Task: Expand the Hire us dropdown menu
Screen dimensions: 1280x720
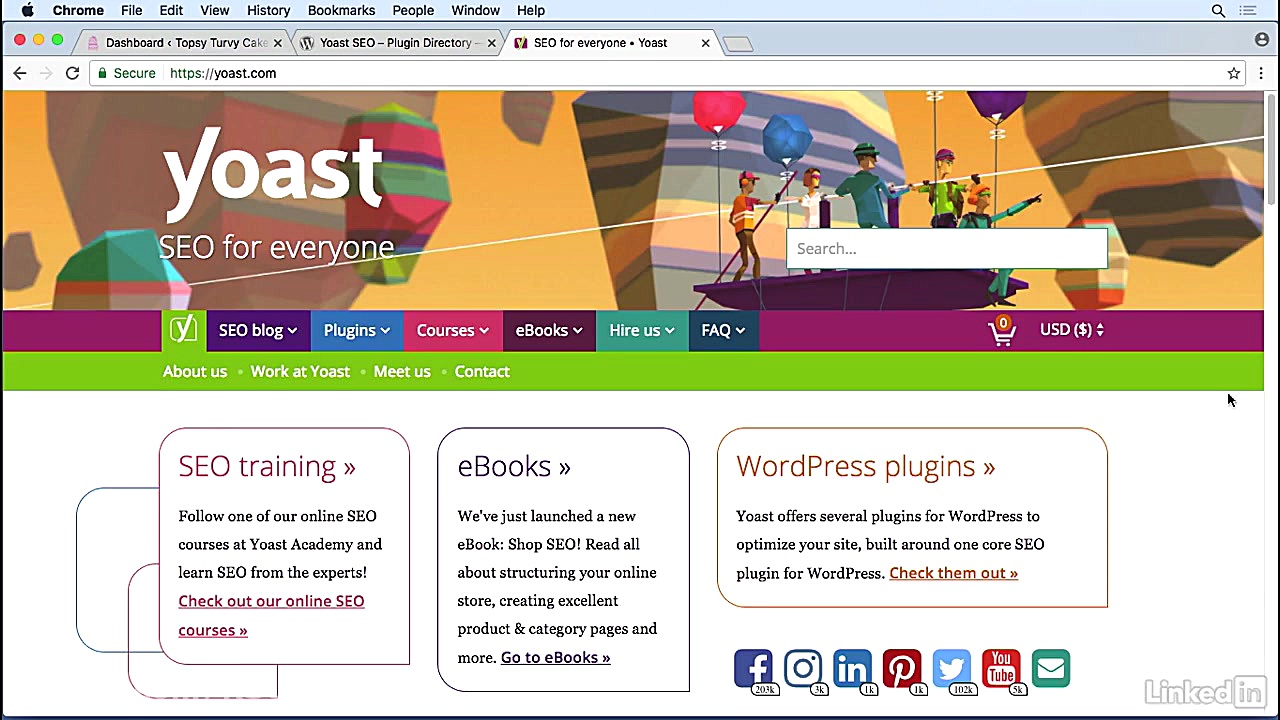Action: click(x=642, y=330)
